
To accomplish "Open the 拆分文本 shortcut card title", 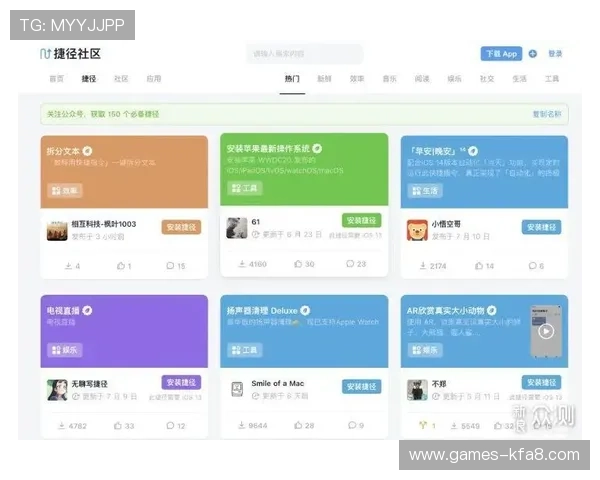I will pyautogui.click(x=63, y=151).
